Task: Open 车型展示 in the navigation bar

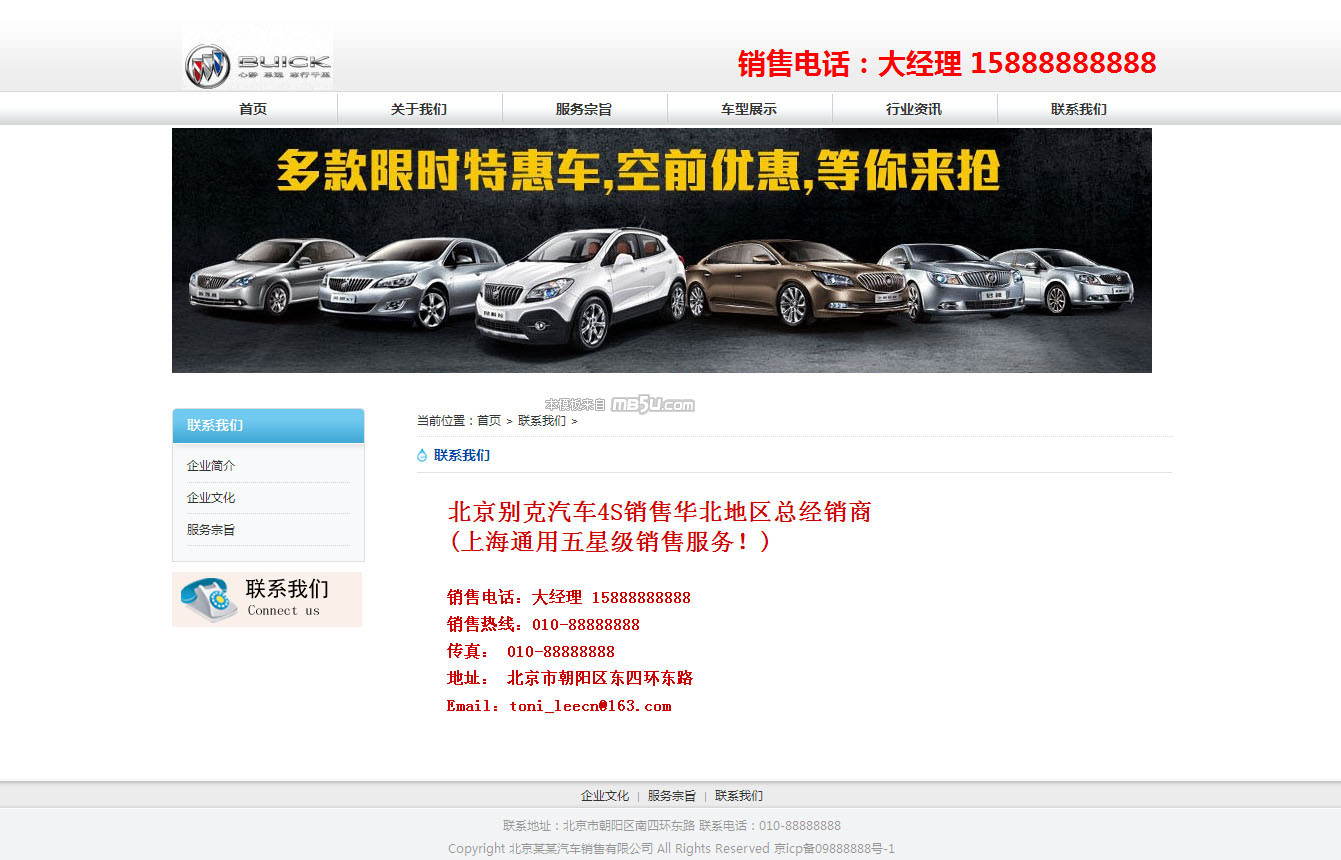Action: click(749, 109)
